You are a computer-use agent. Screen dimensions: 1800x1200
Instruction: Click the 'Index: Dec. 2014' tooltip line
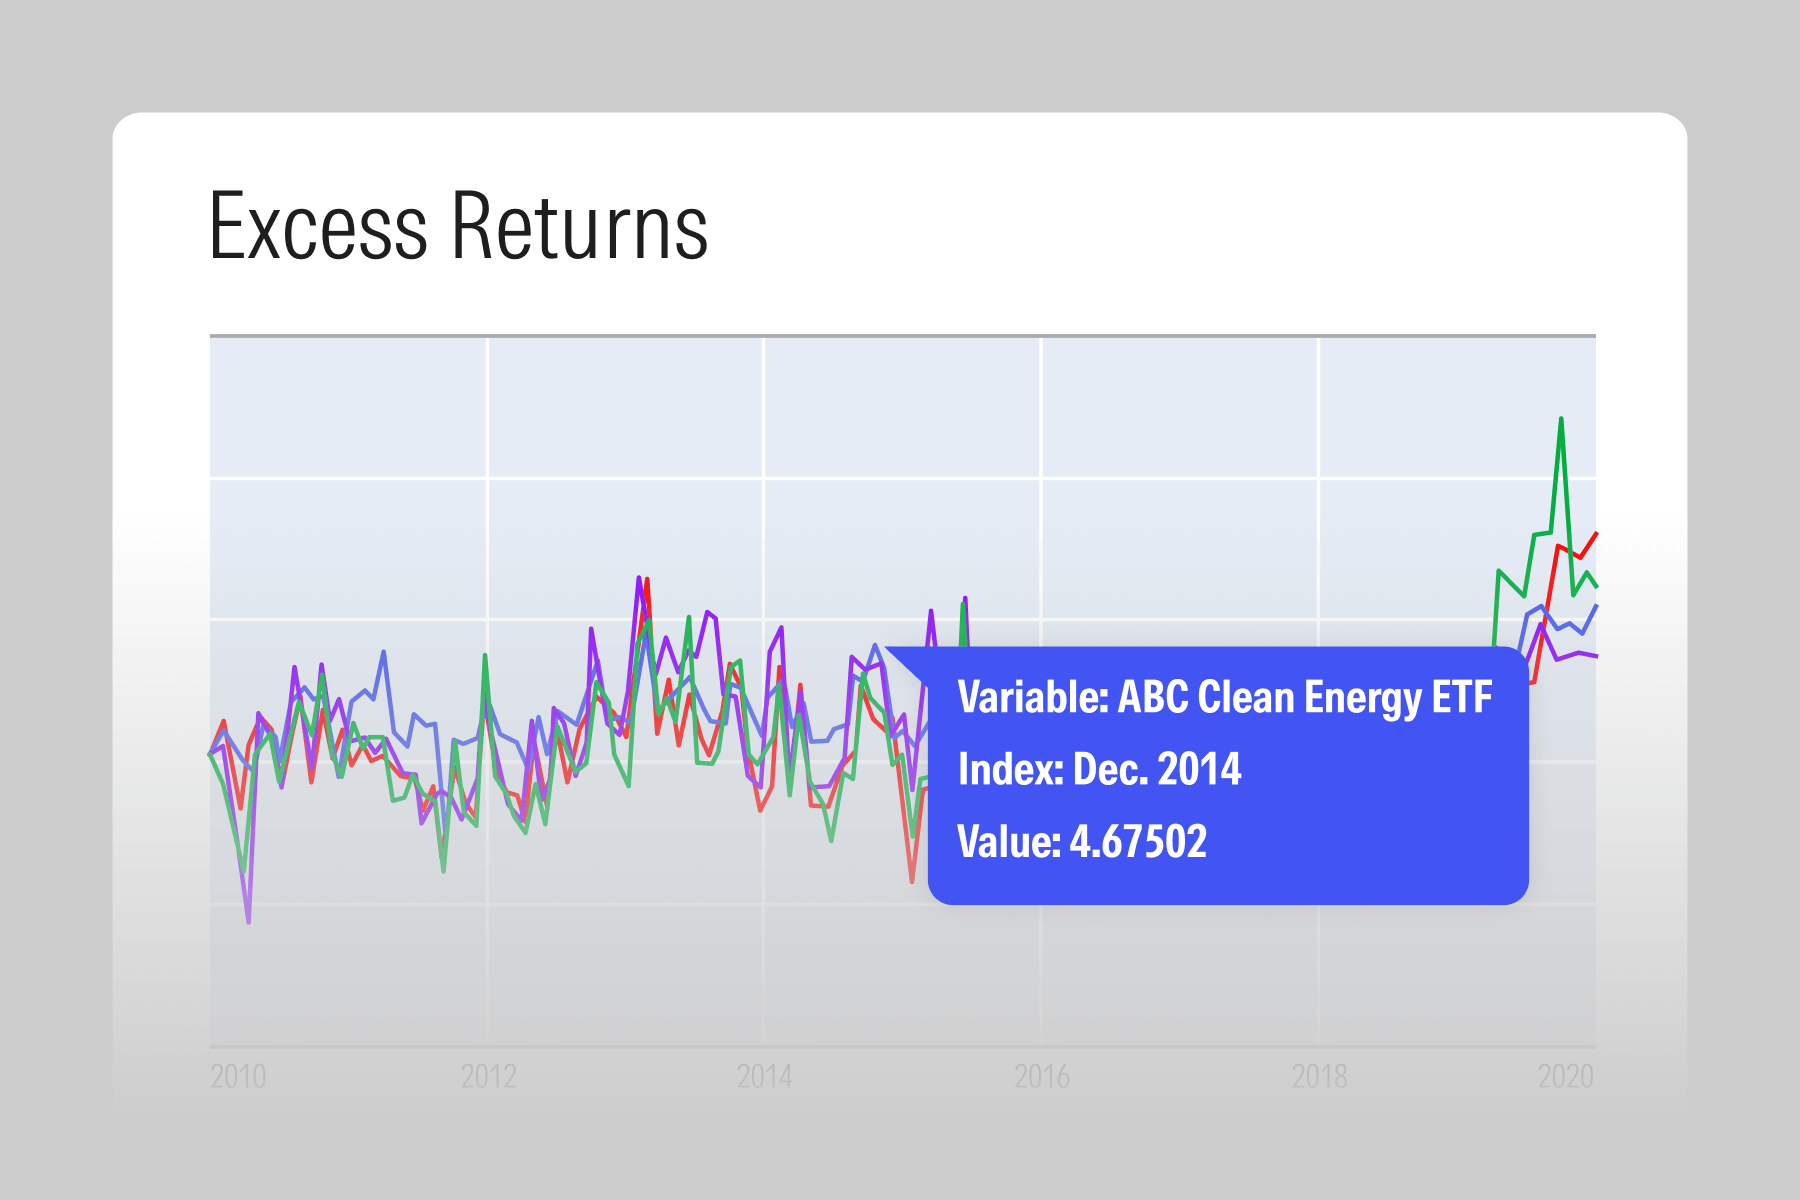(x=1099, y=769)
